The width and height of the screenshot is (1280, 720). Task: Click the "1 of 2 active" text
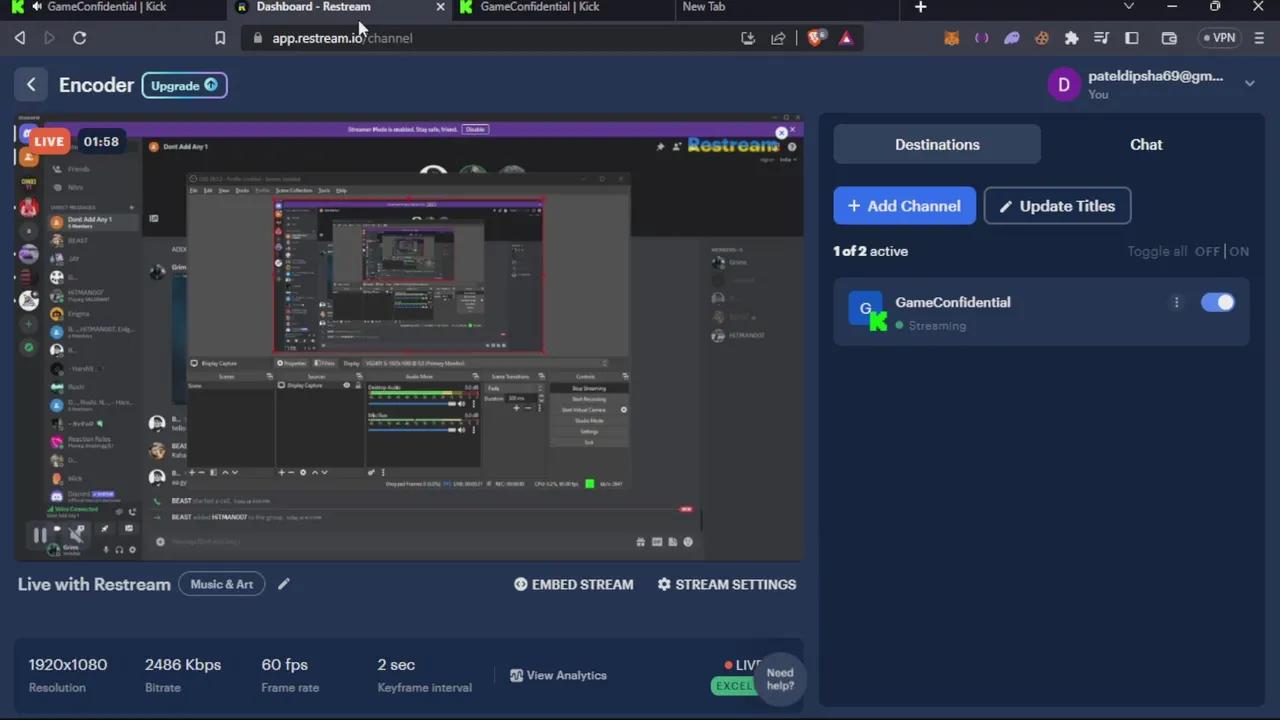tap(871, 251)
